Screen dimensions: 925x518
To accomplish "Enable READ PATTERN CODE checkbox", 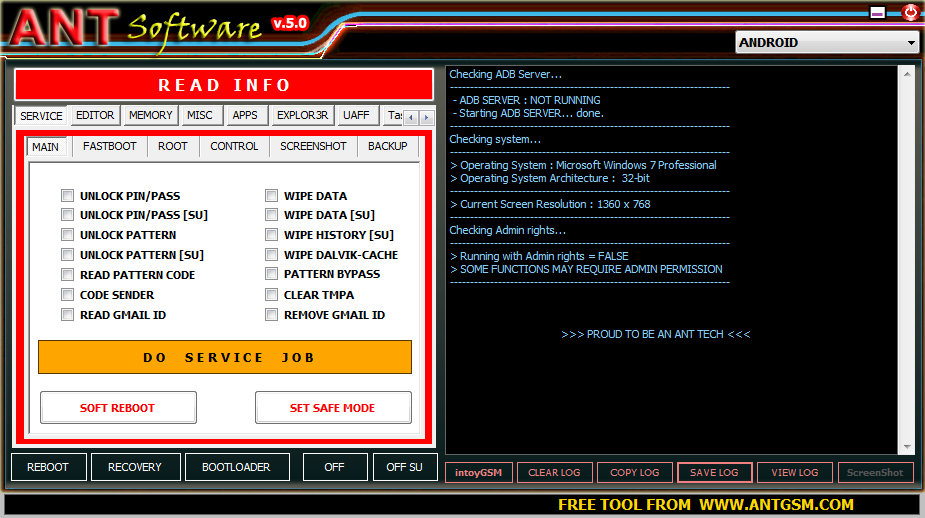I will [x=67, y=275].
